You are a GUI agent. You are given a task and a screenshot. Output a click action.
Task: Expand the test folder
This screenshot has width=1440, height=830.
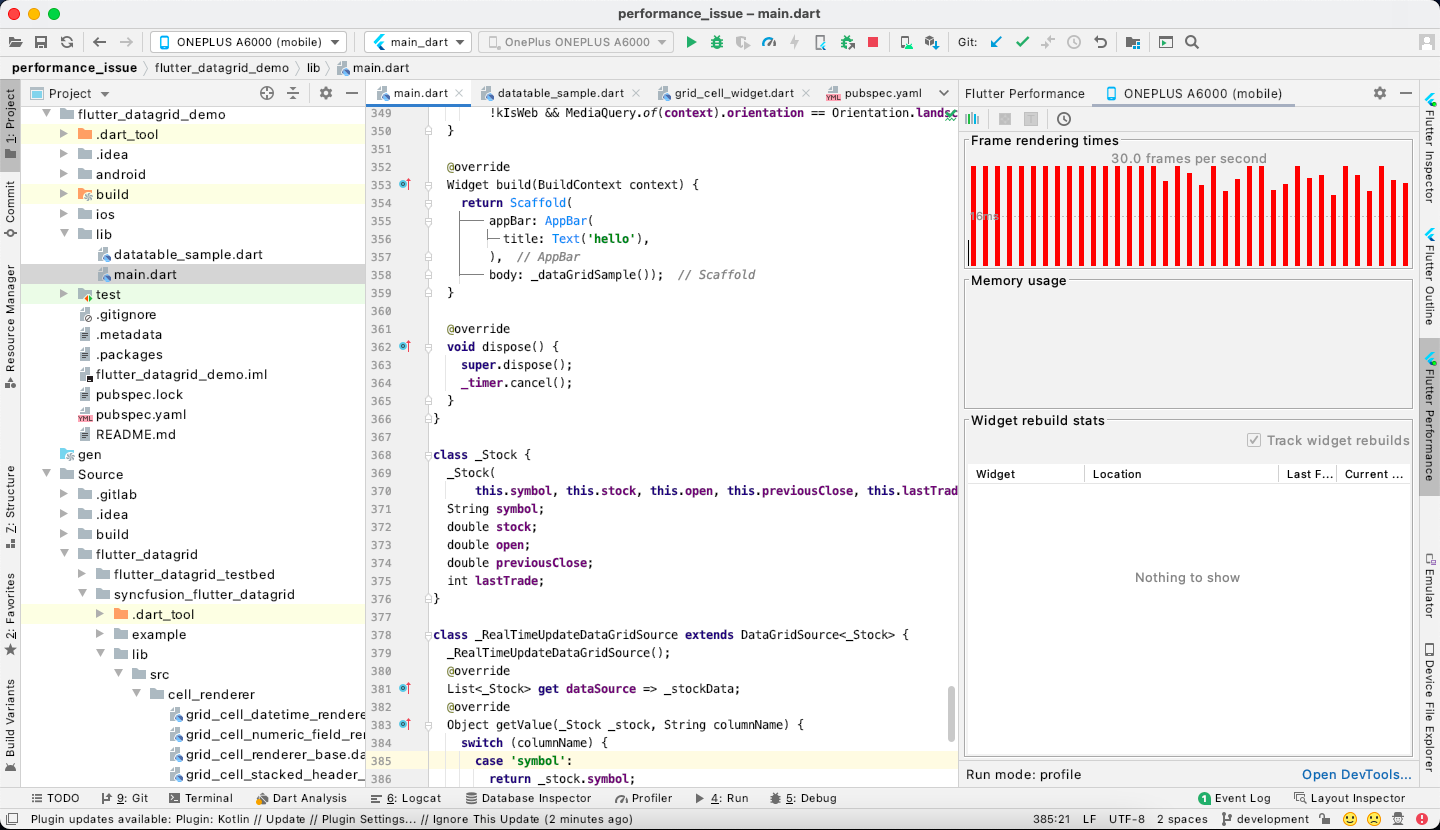coord(63,294)
